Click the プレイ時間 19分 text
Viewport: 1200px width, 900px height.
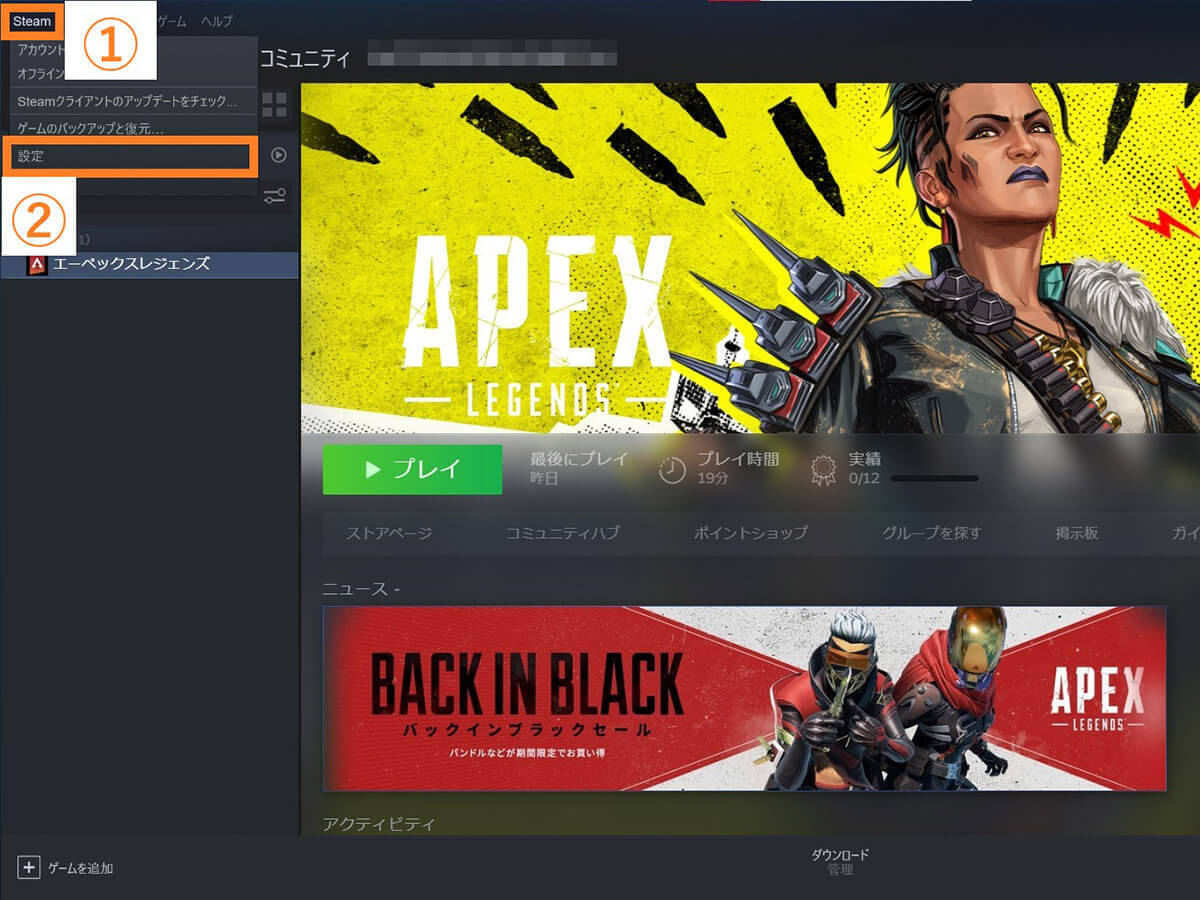click(738, 468)
